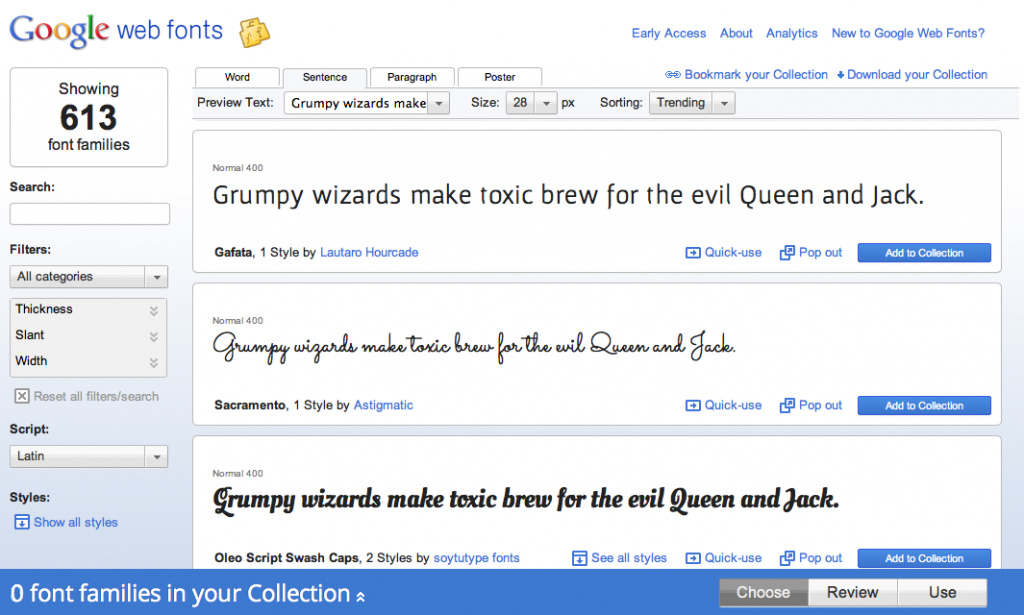Click in the Search input field
This screenshot has width=1024, height=615.
tap(89, 214)
